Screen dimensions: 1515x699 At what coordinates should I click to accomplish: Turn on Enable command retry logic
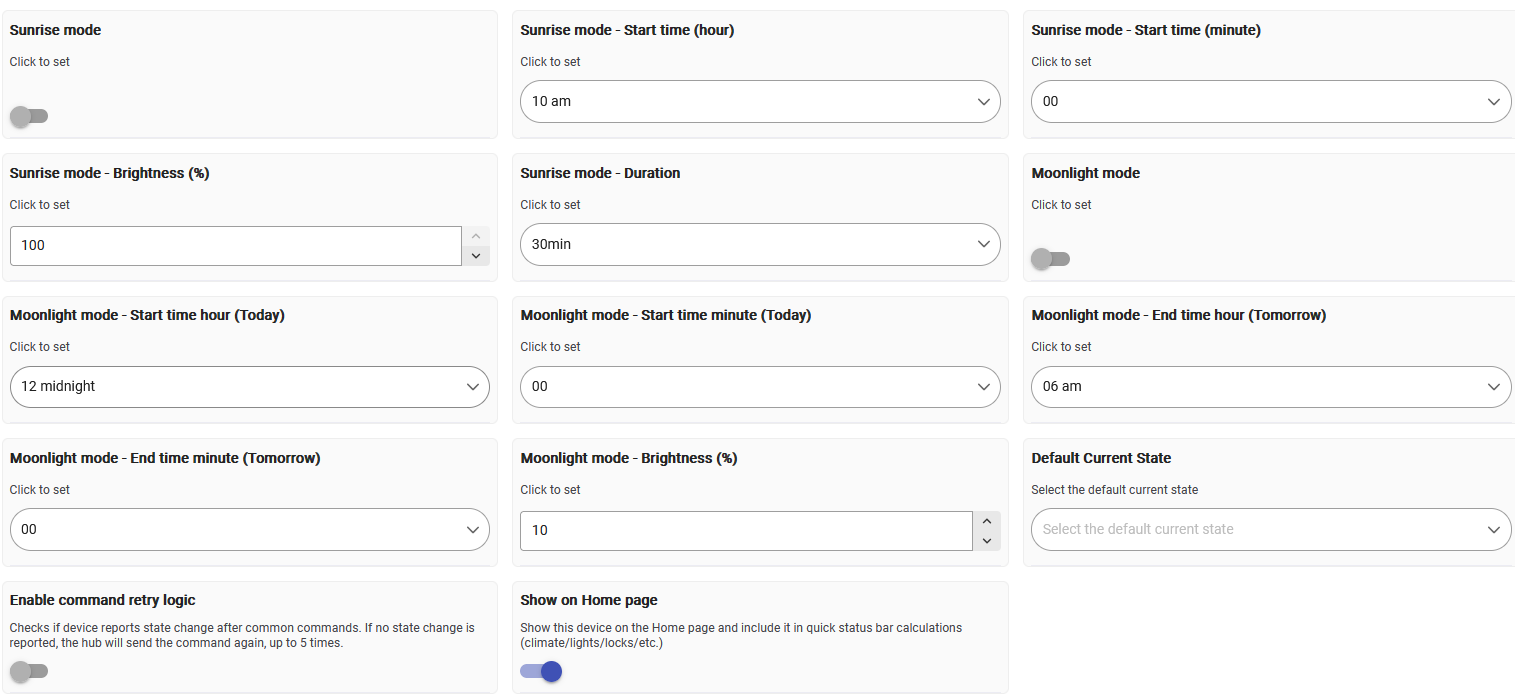click(x=29, y=671)
